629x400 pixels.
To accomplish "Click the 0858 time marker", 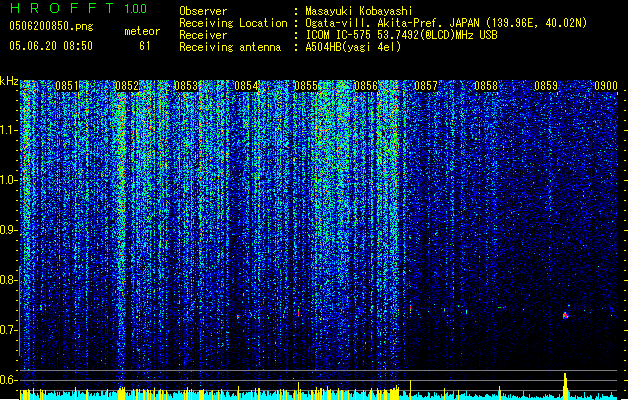I will (486, 86).
